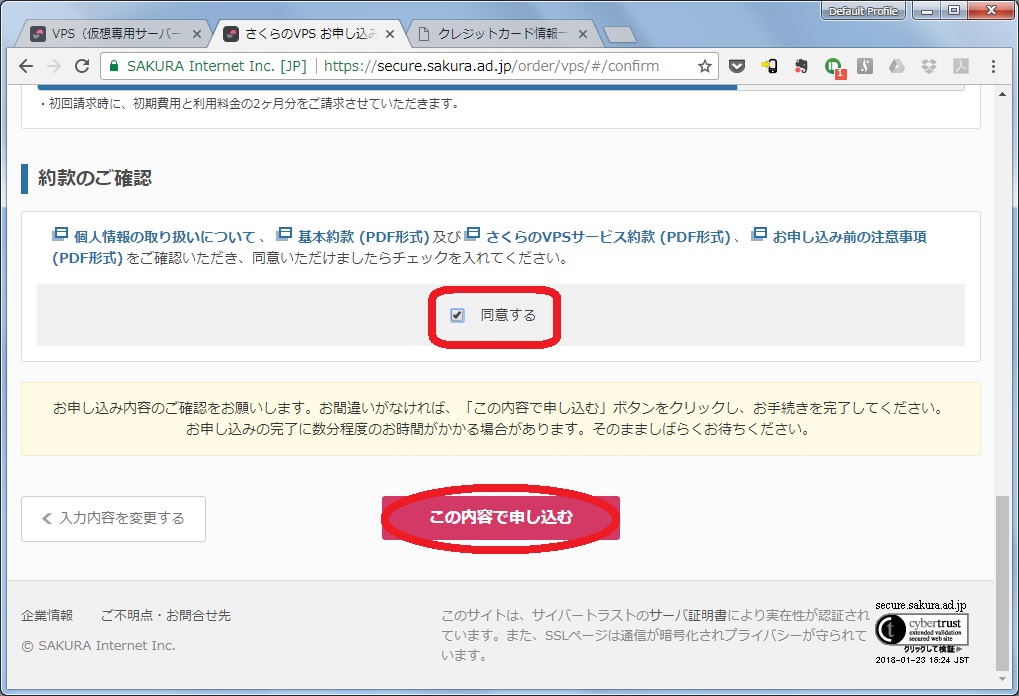Click the page vertical scrollbar thumb
The width and height of the screenshot is (1019, 696).
pyautogui.click(x=1002, y=582)
